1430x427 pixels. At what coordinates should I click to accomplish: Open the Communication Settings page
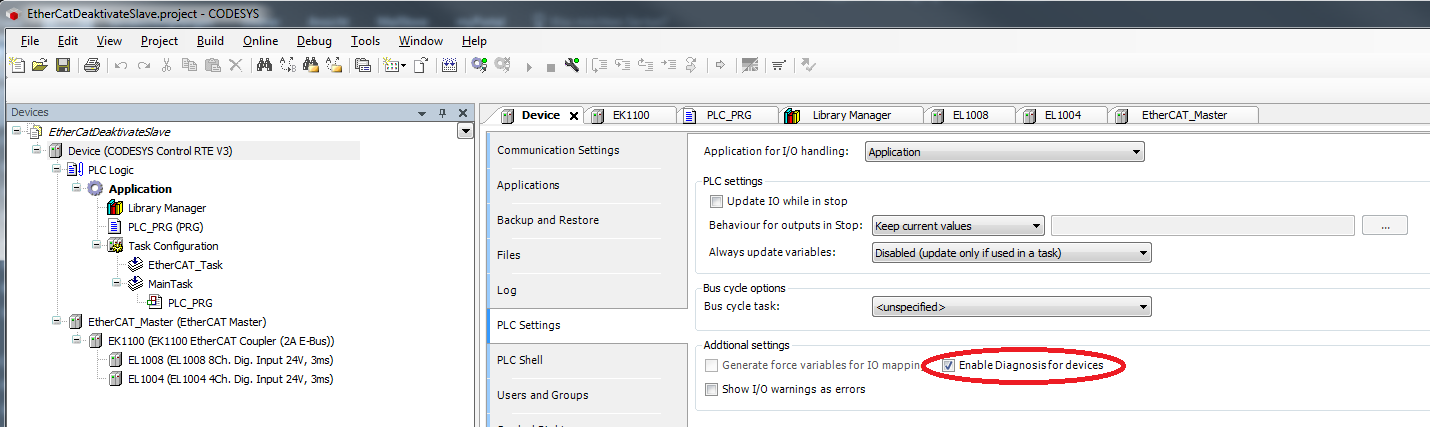pos(558,150)
